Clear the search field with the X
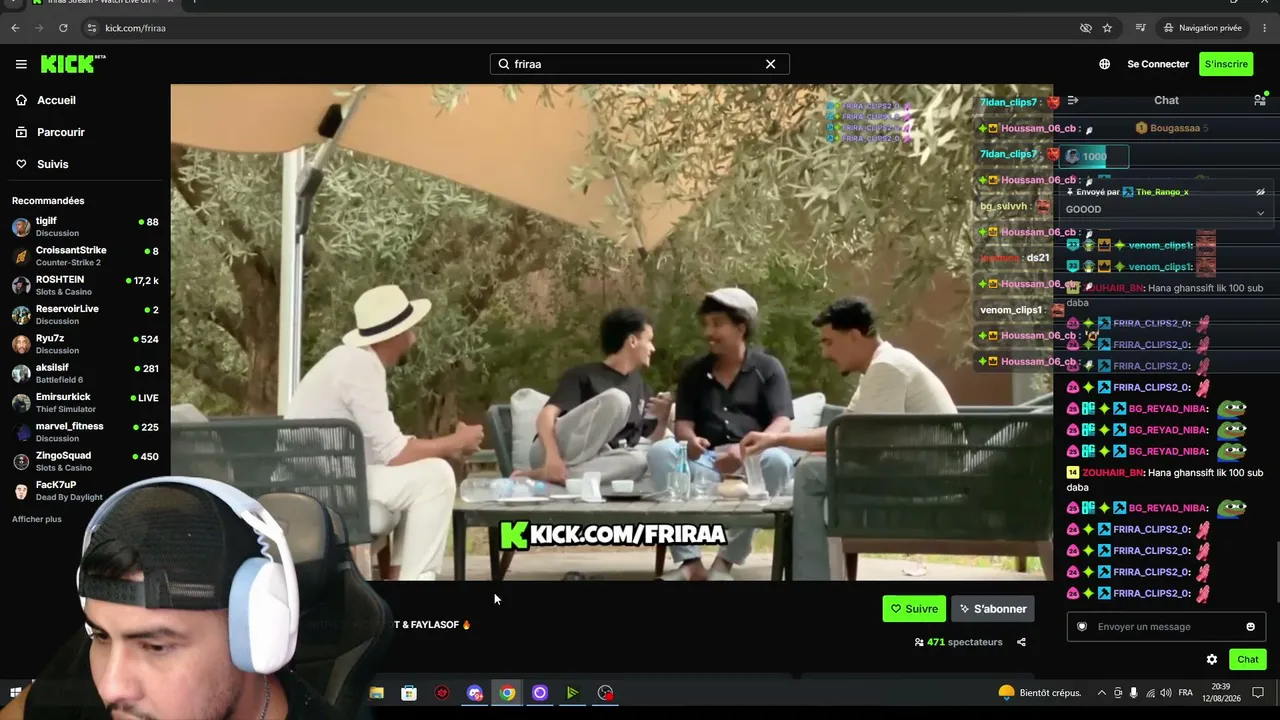 (770, 64)
